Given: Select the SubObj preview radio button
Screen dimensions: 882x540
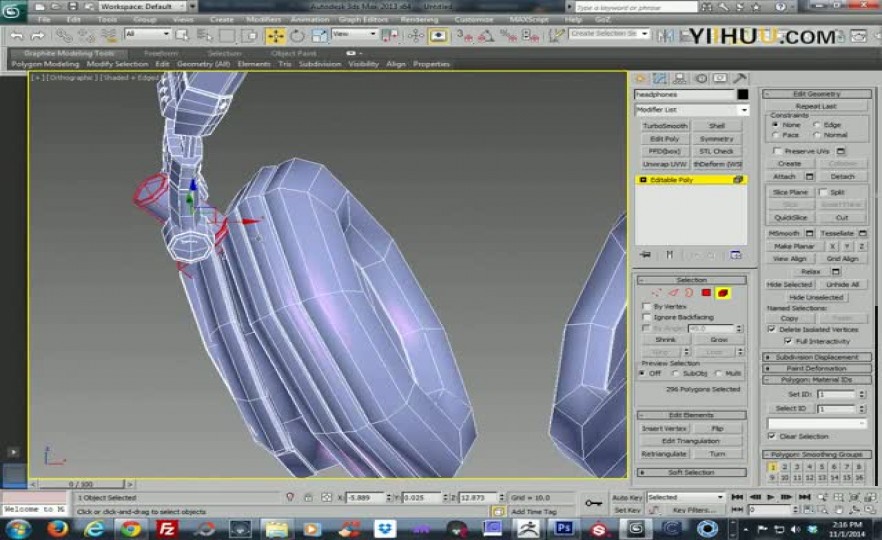Looking at the screenshot, I should click(676, 374).
